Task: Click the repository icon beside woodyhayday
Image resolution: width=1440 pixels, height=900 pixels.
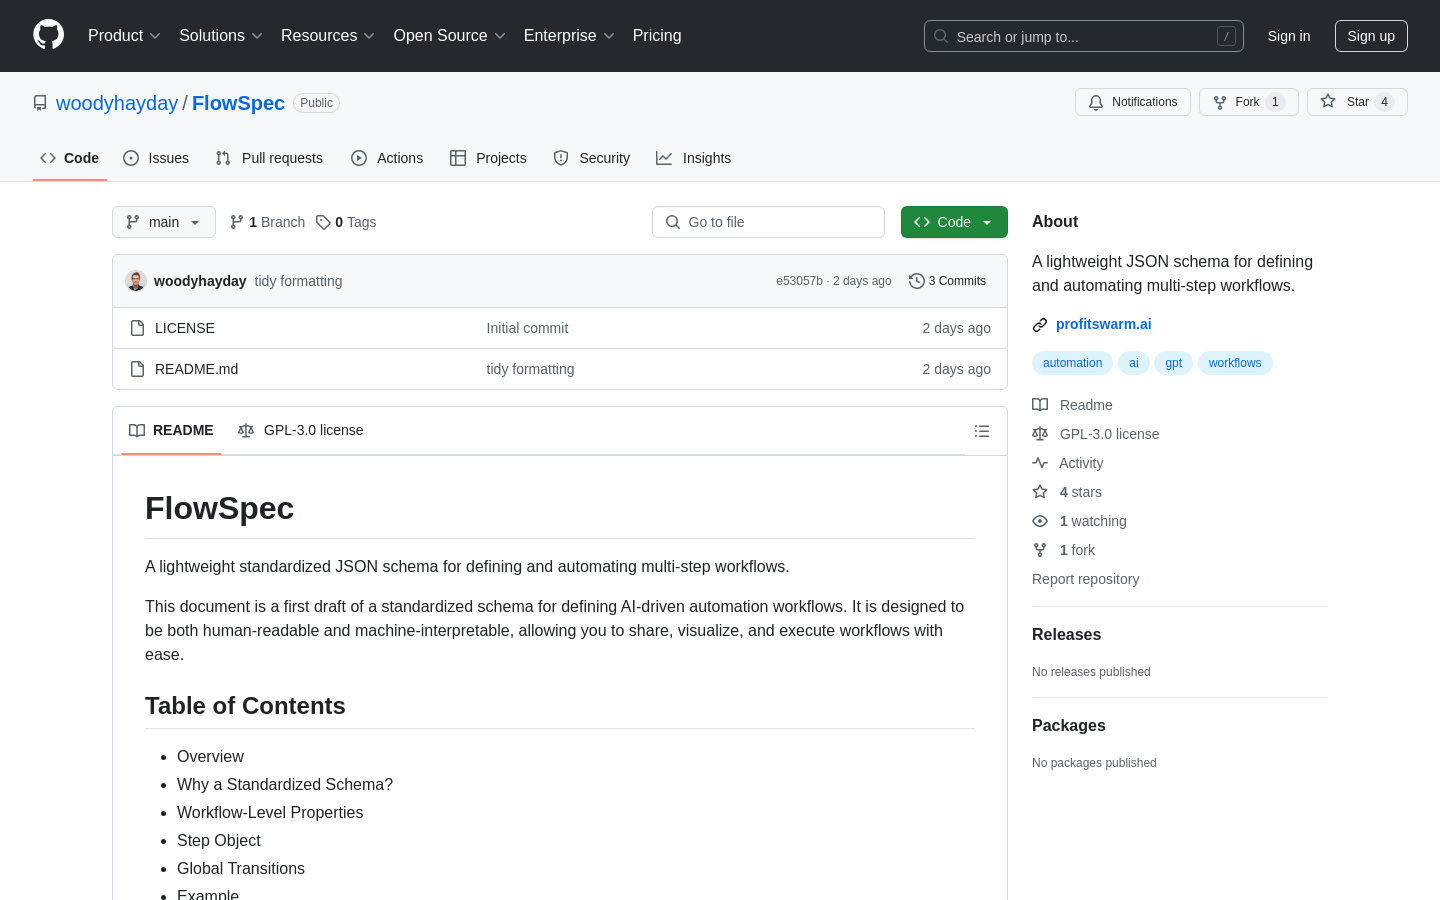Action: coord(40,103)
